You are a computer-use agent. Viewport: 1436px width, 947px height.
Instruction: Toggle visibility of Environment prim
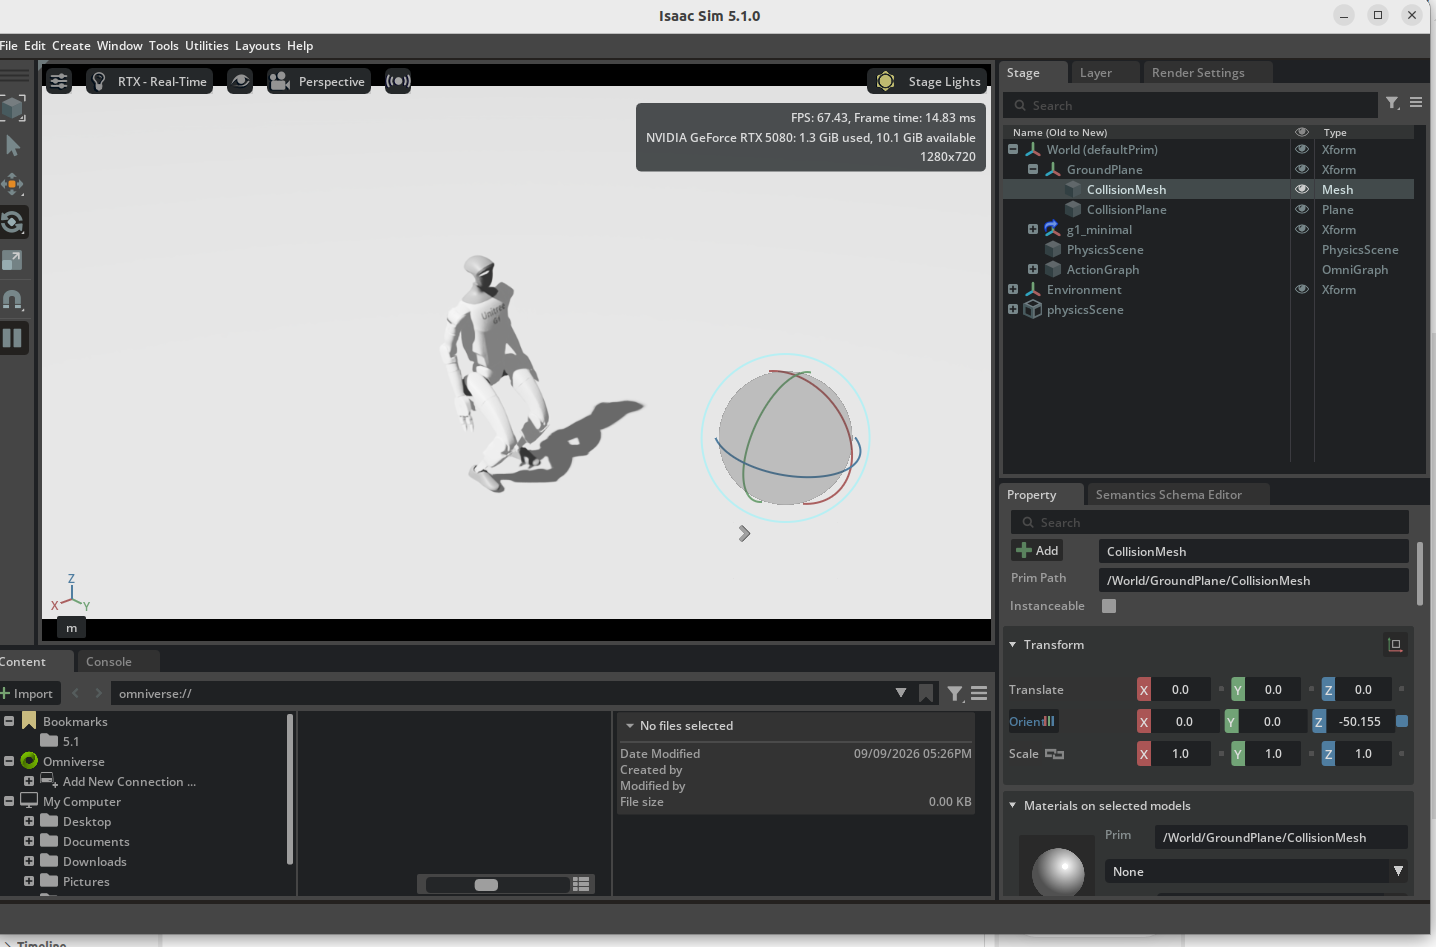click(1302, 289)
